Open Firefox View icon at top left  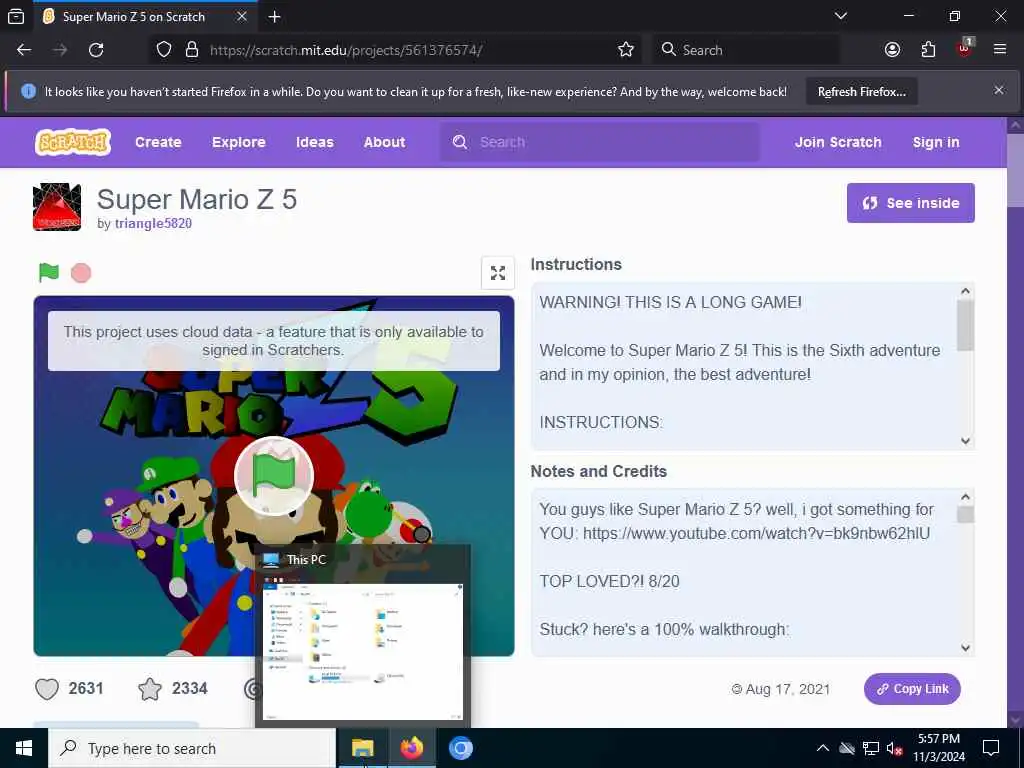(x=16, y=16)
